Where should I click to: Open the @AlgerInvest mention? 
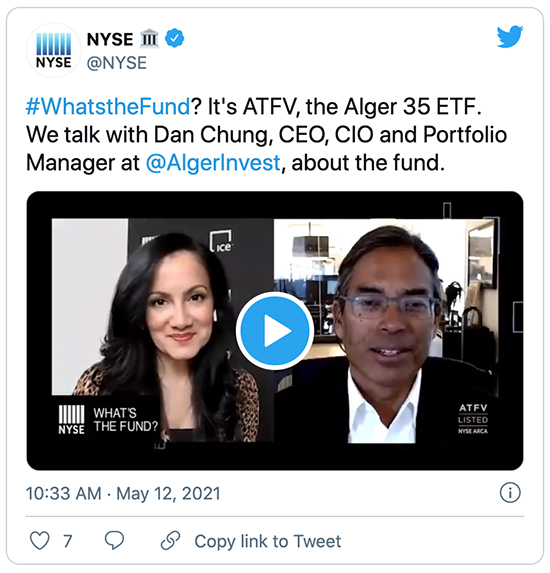(x=213, y=163)
